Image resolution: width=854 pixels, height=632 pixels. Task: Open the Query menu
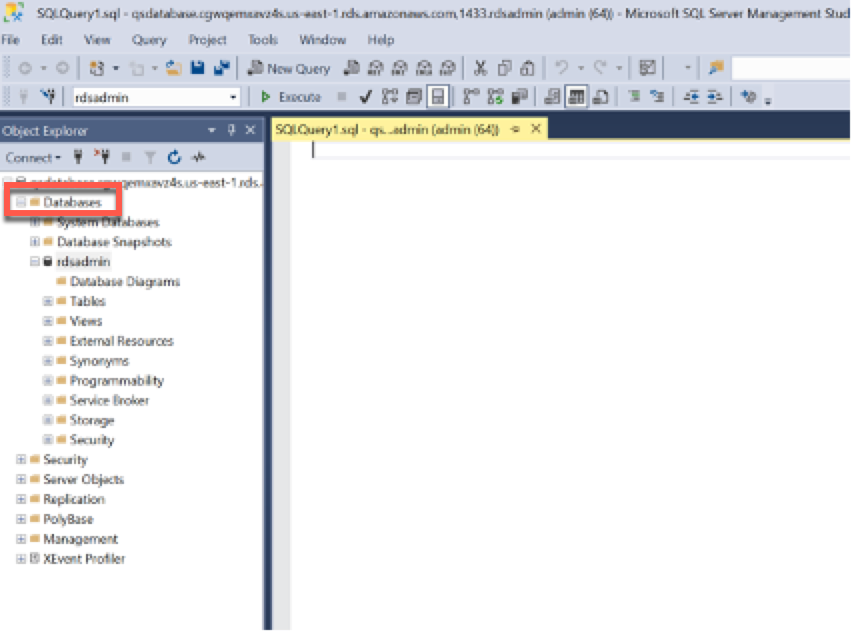coord(149,40)
